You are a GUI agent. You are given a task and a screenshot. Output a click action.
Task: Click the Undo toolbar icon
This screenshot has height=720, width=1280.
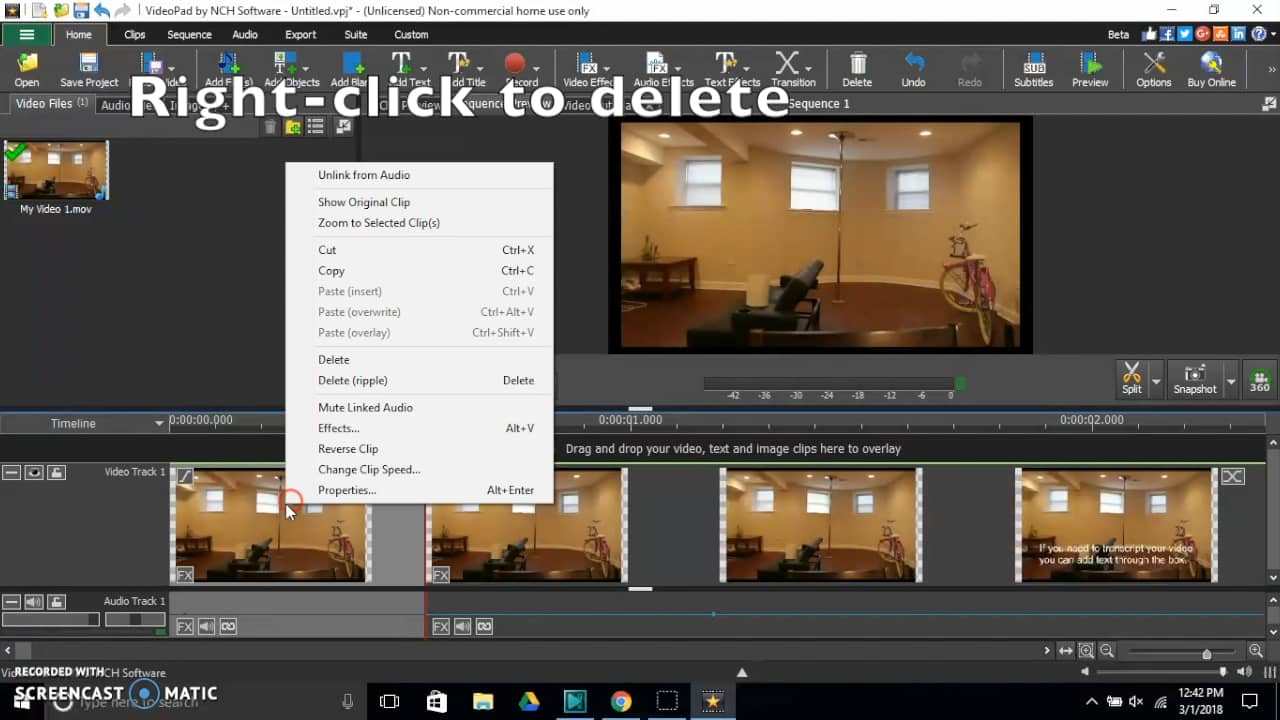tap(914, 64)
